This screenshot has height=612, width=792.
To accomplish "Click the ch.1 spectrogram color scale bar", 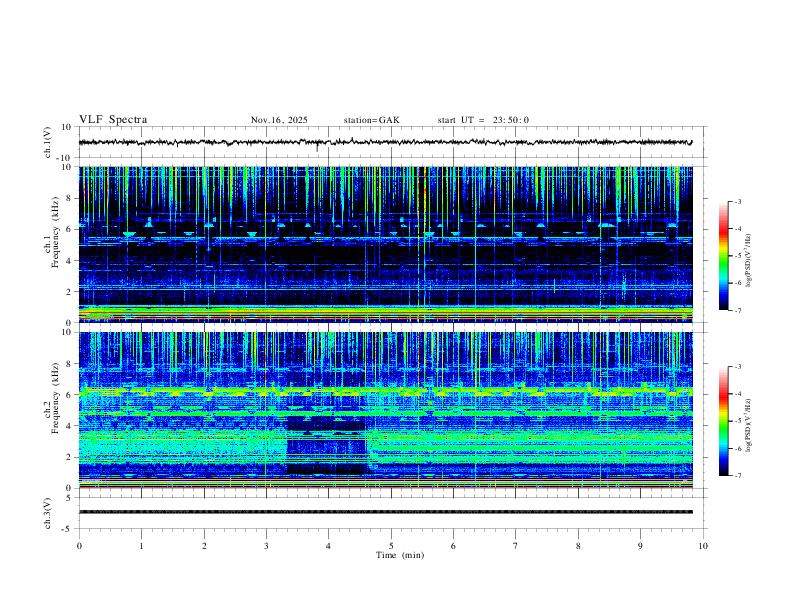I will [x=723, y=256].
